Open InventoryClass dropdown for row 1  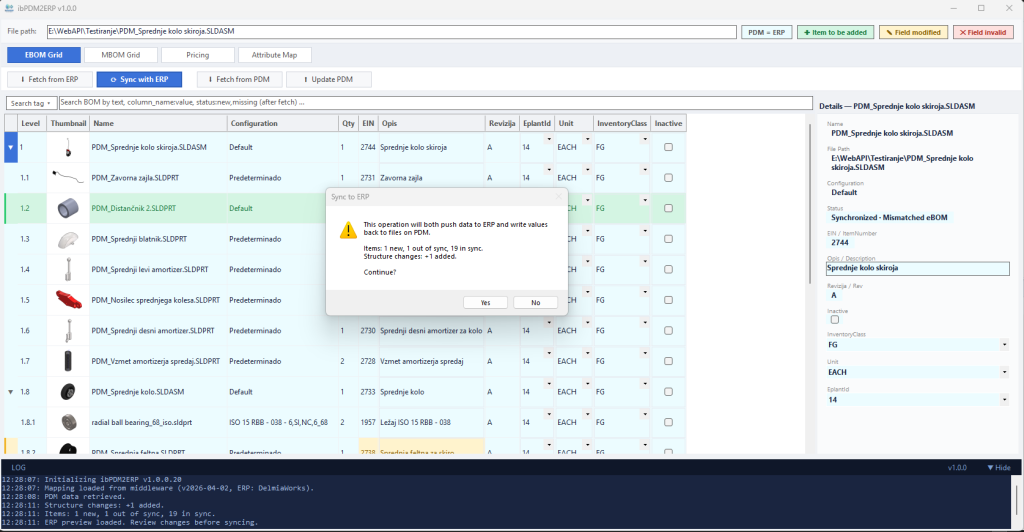[x=645, y=140]
